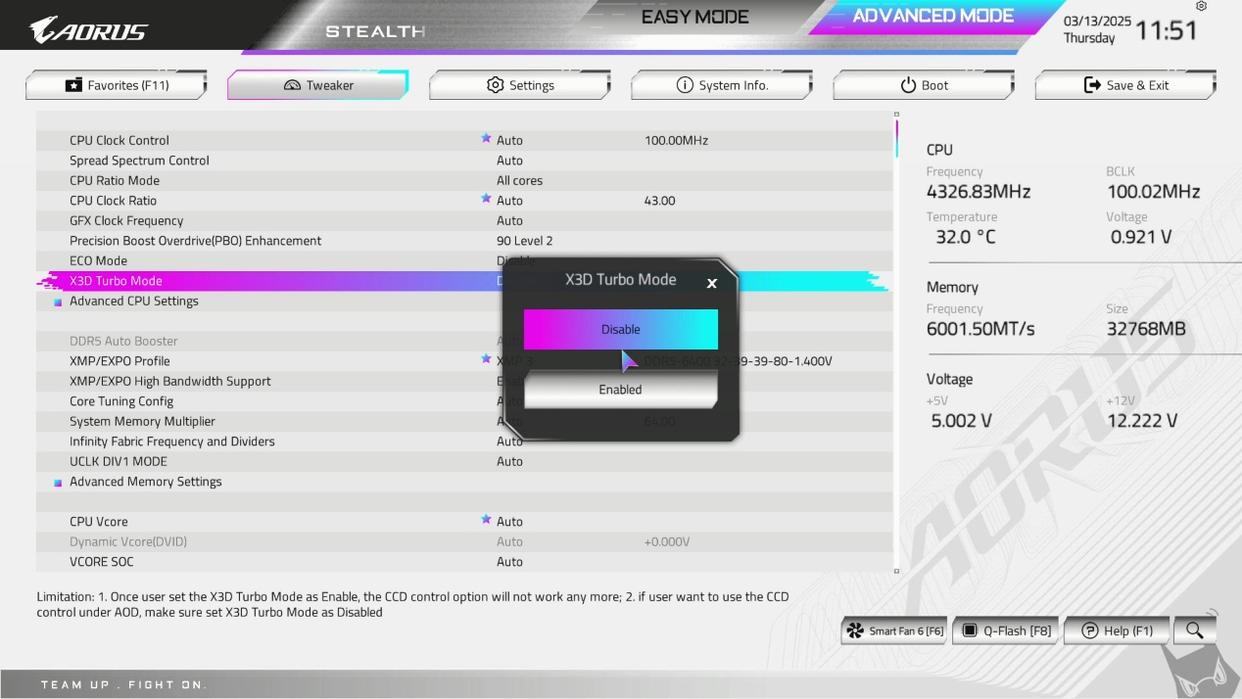Click the Dynamic Vcore +0.000V value

click(x=667, y=542)
